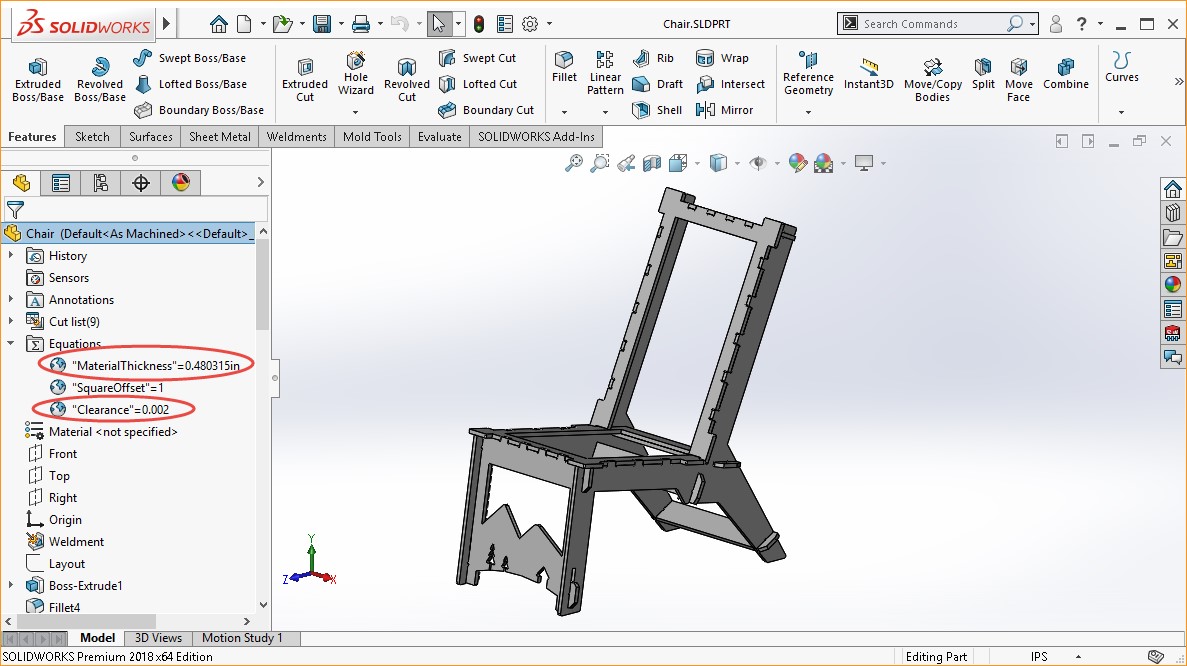
Task: Open Edit Appearance color icon
Action: tap(798, 163)
